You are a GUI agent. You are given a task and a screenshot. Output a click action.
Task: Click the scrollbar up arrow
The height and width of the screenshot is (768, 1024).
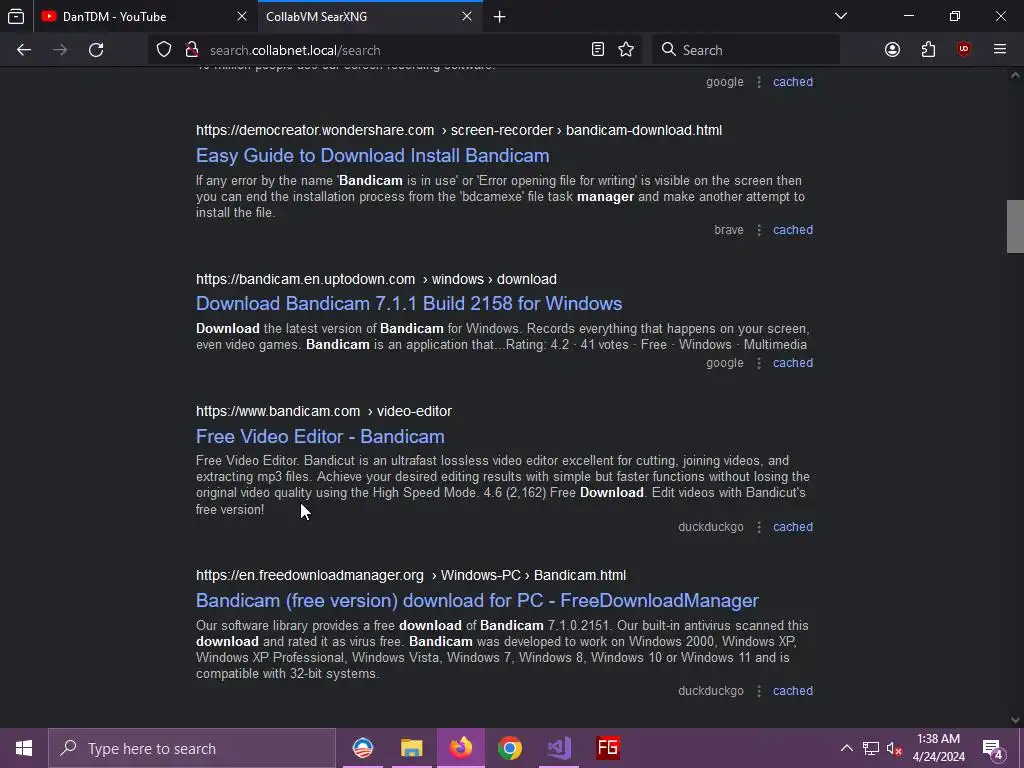[x=1015, y=76]
